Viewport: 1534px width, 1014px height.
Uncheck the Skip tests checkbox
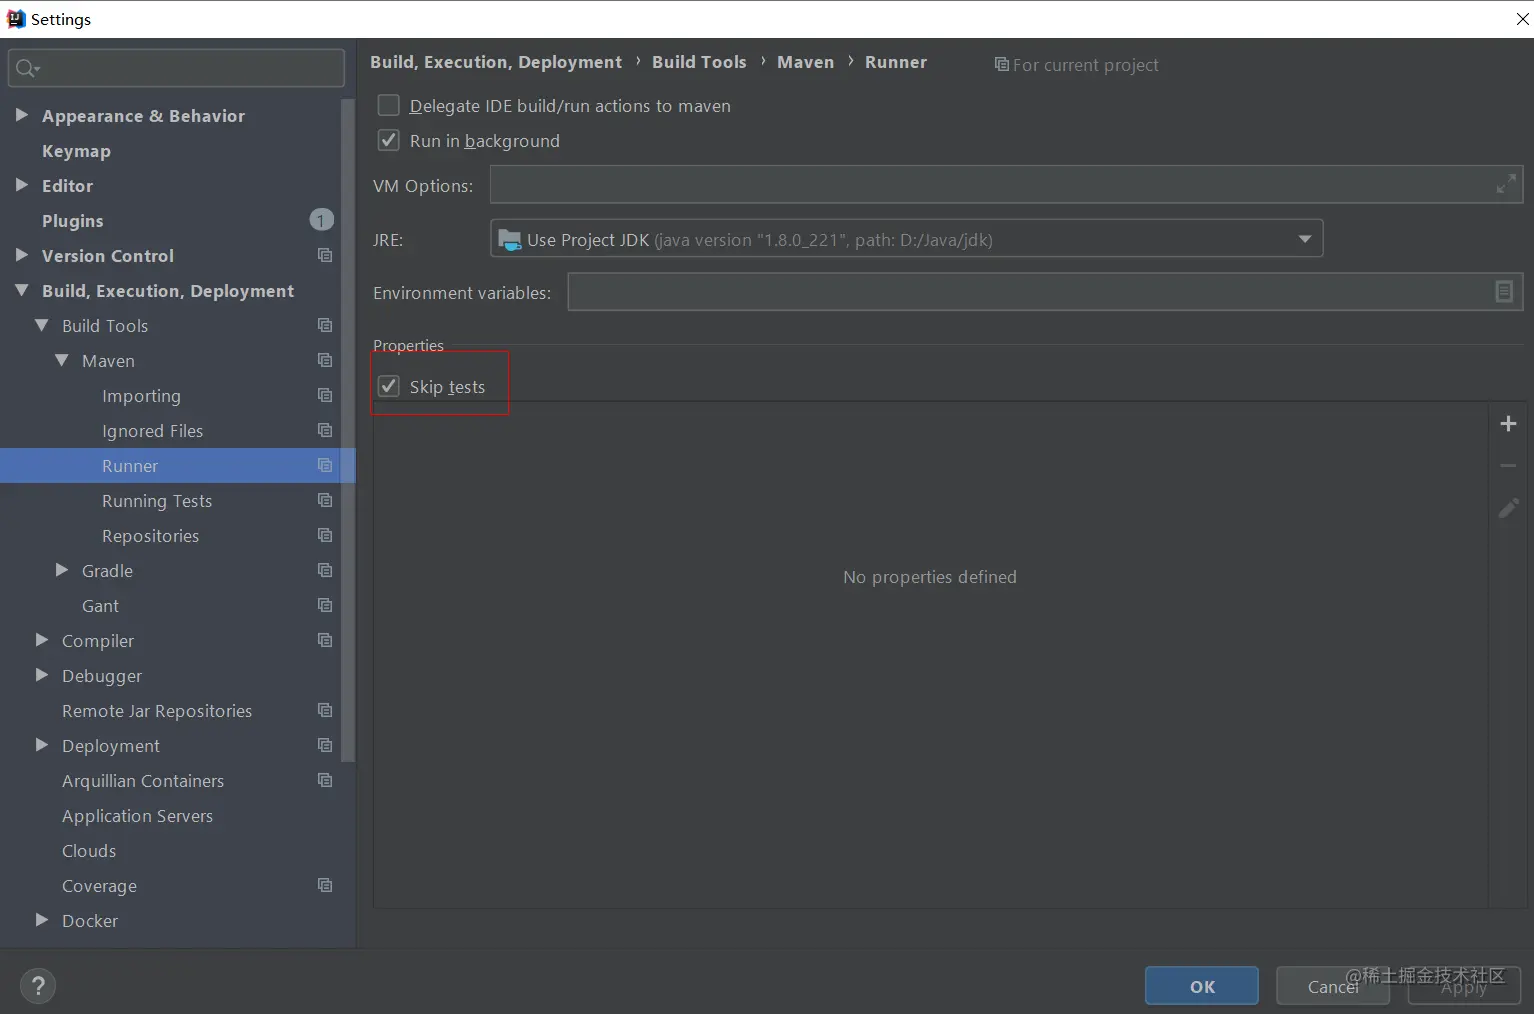[x=389, y=386]
